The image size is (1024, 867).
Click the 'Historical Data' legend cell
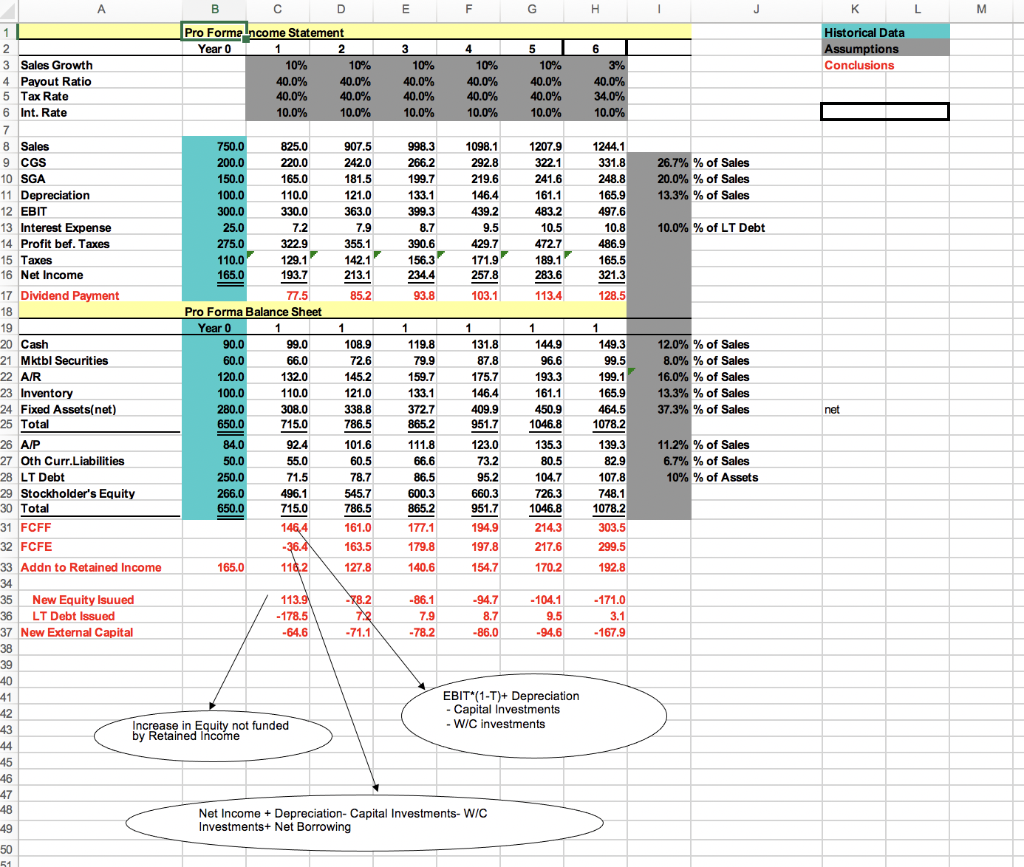[885, 32]
